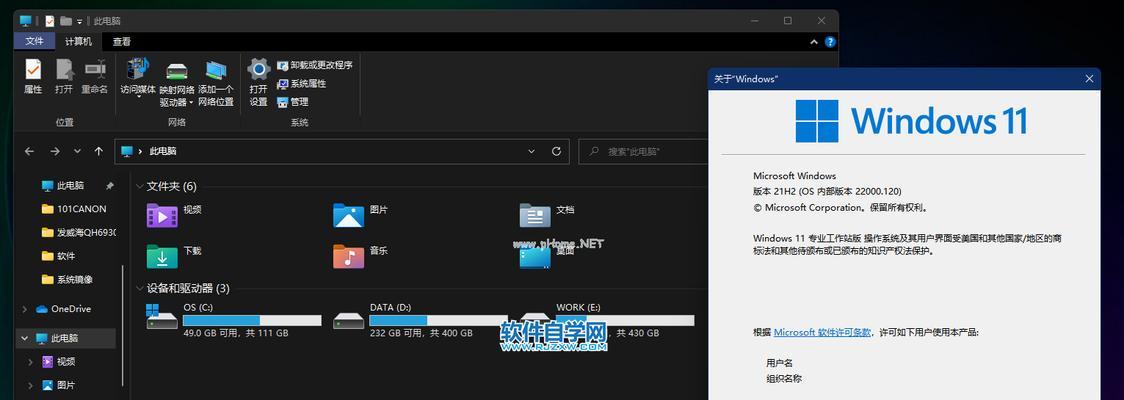Open the Pictures (图片) folder icon

pos(348,215)
